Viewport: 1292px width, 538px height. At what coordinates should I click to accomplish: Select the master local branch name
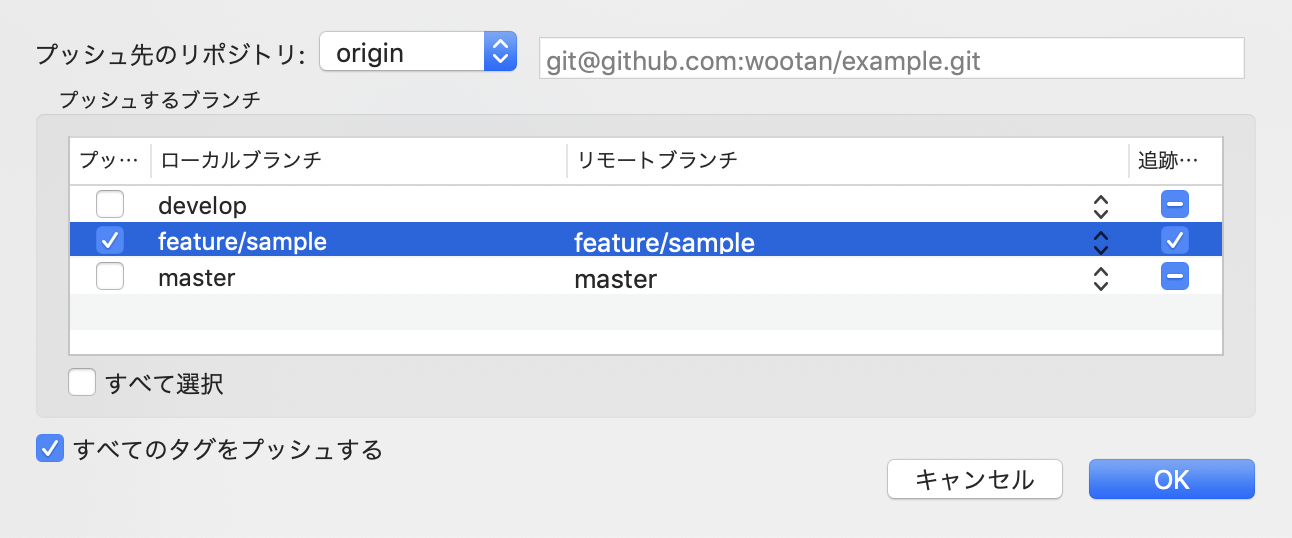pyautogui.click(x=197, y=277)
